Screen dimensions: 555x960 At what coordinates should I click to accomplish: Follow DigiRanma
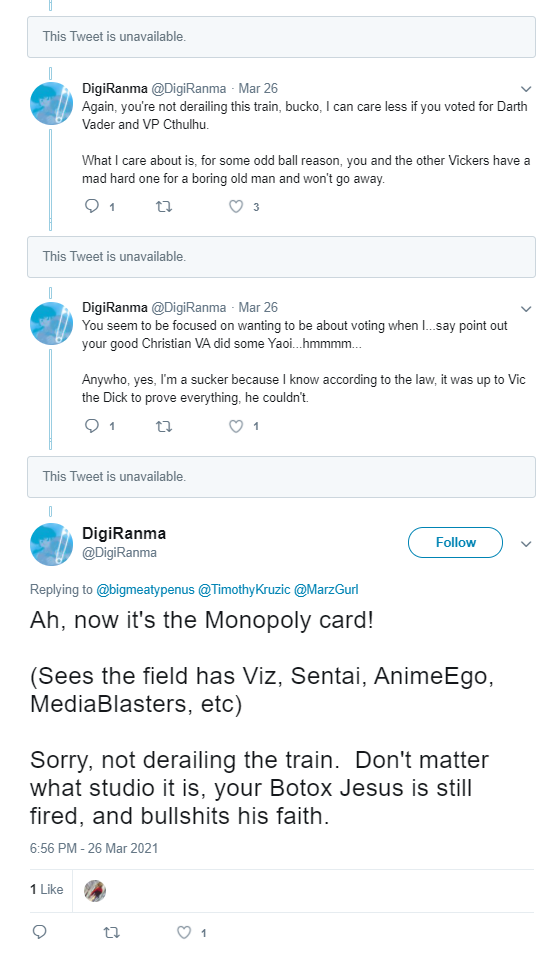tap(455, 542)
